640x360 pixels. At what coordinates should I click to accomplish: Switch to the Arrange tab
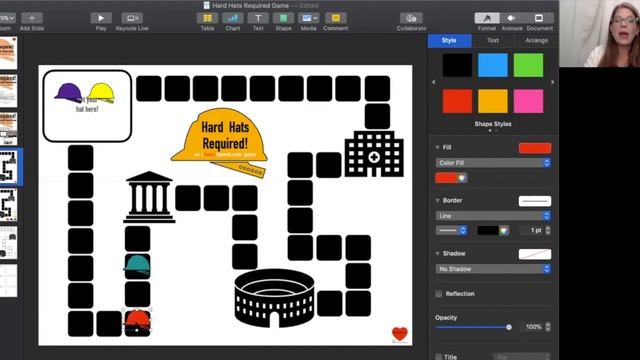click(536, 40)
